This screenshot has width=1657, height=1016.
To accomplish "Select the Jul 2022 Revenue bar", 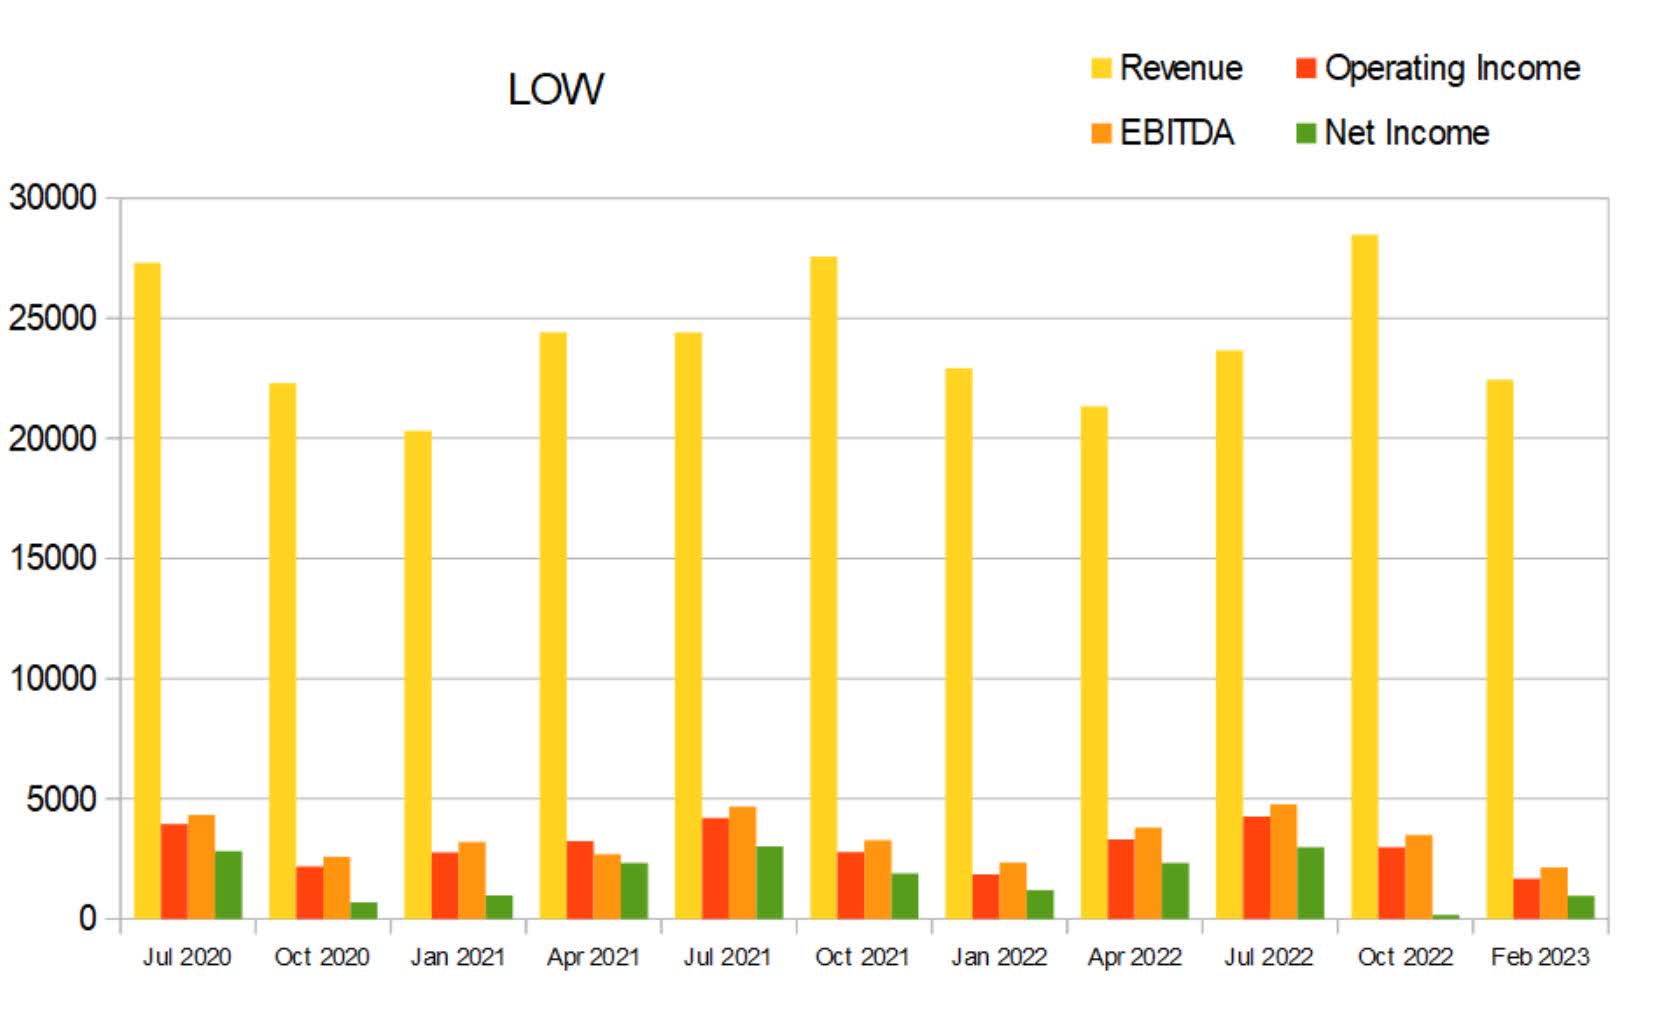I will pyautogui.click(x=1230, y=635).
